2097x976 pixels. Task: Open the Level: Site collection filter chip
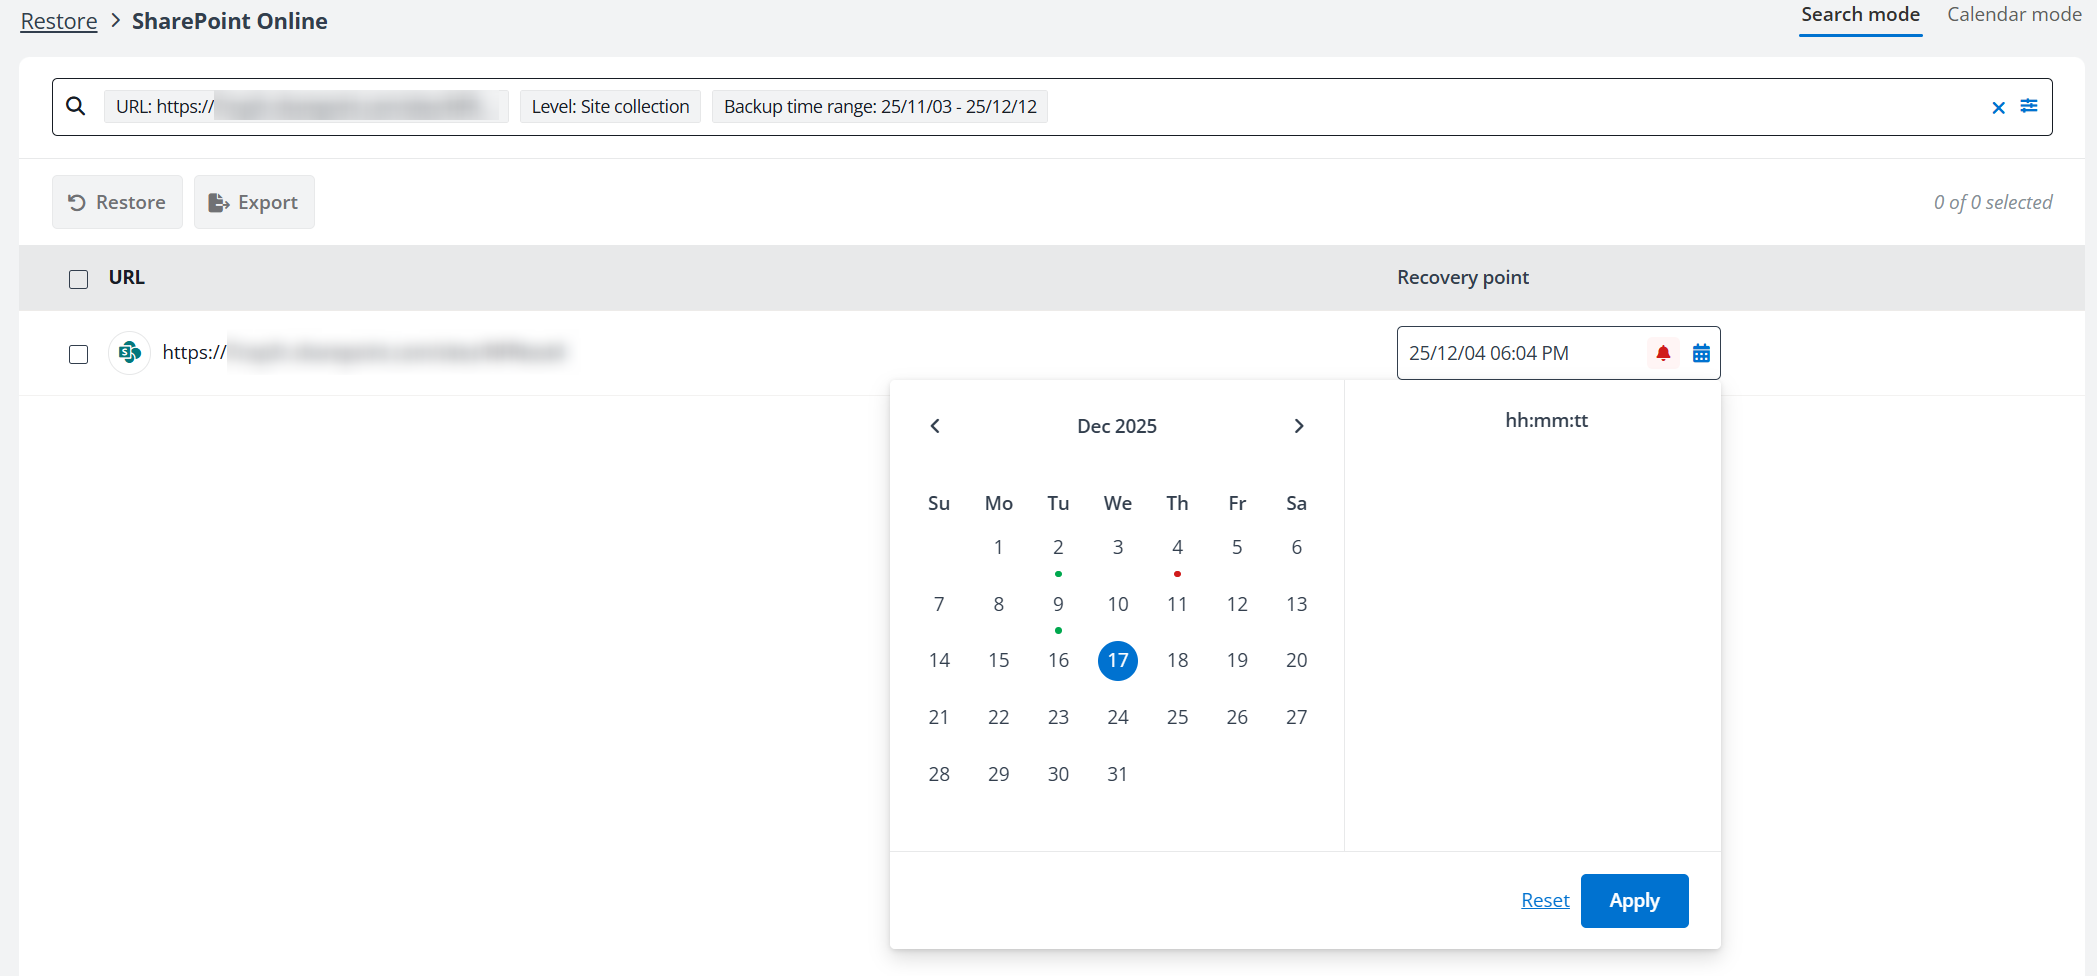[610, 106]
